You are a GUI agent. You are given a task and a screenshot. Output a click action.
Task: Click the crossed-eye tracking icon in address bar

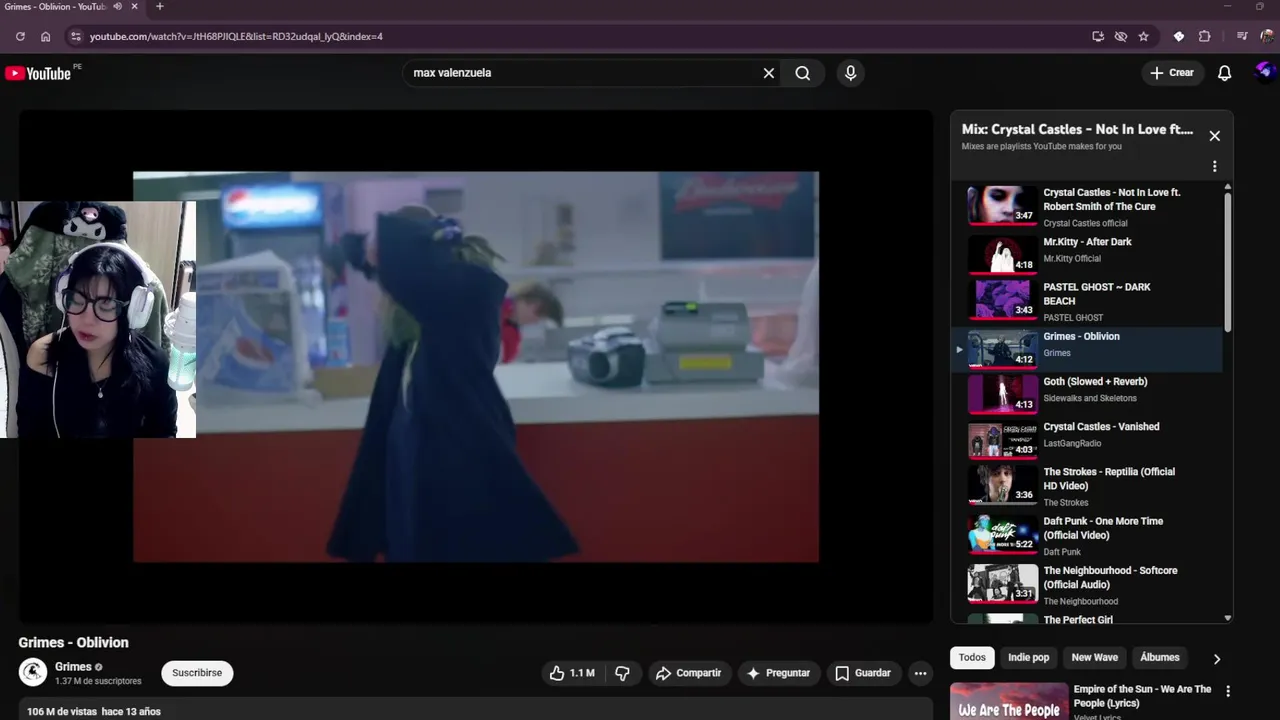pos(1120,36)
